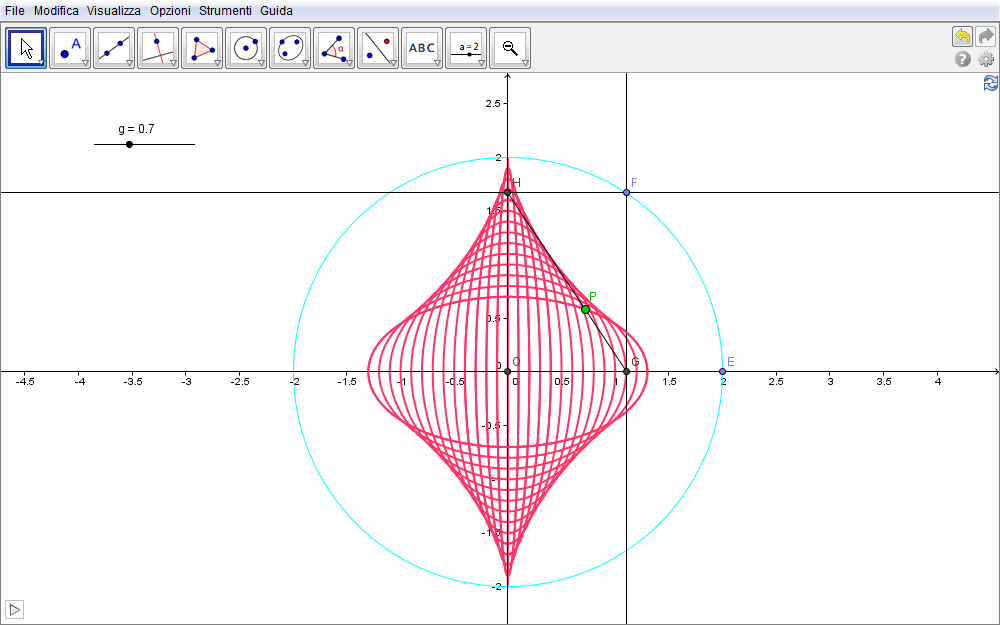Activate the ABC text insertion tool
Viewport: 1000px width, 625px height.
click(422, 47)
